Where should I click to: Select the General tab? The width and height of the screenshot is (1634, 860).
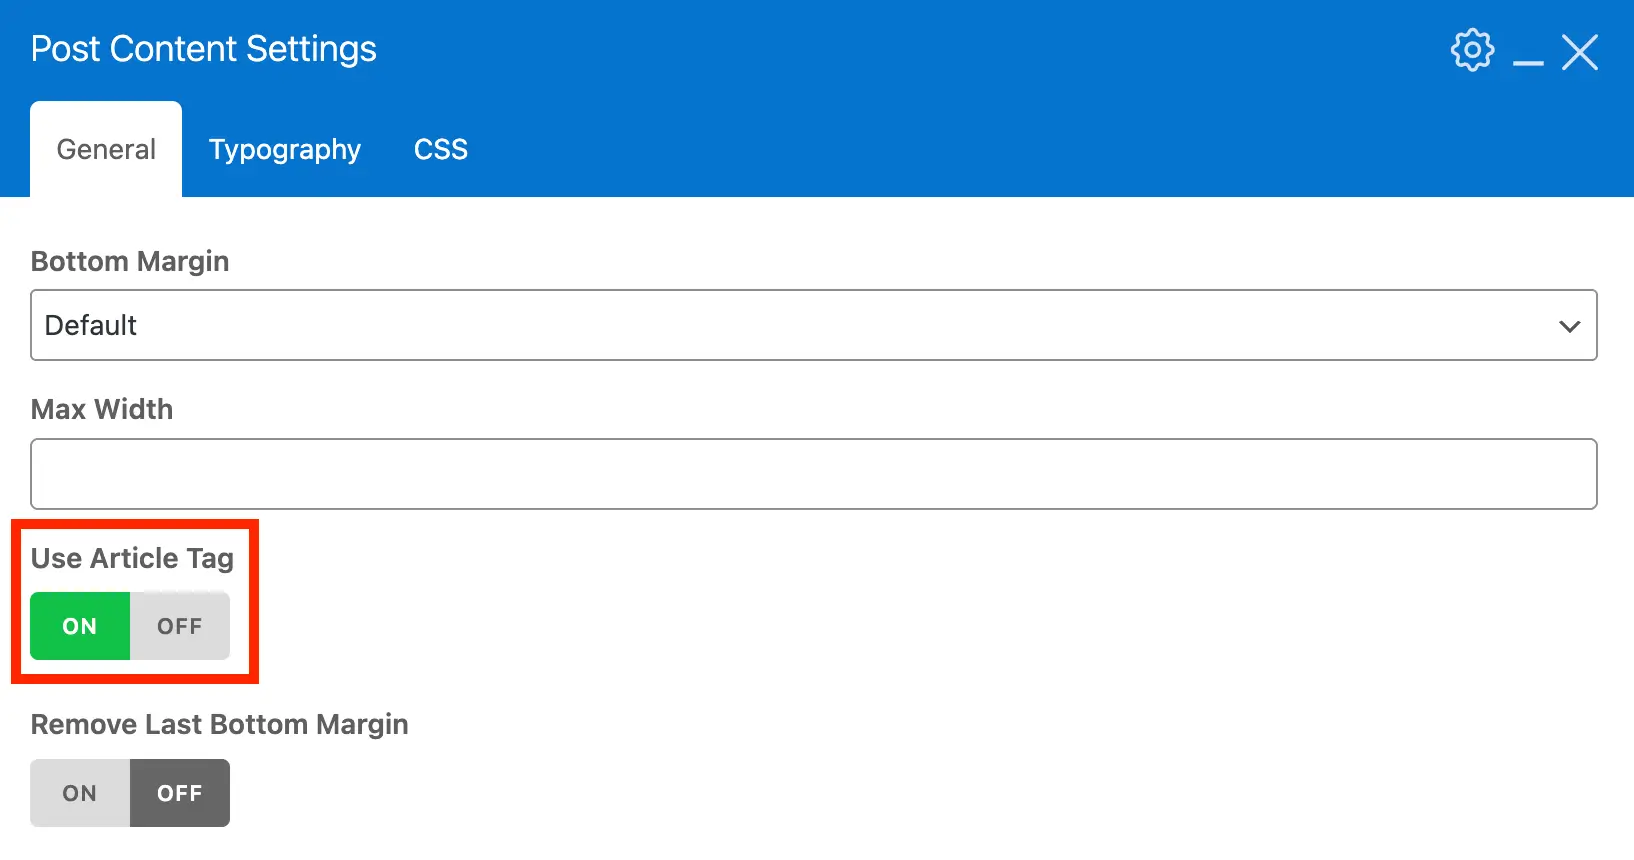point(105,149)
